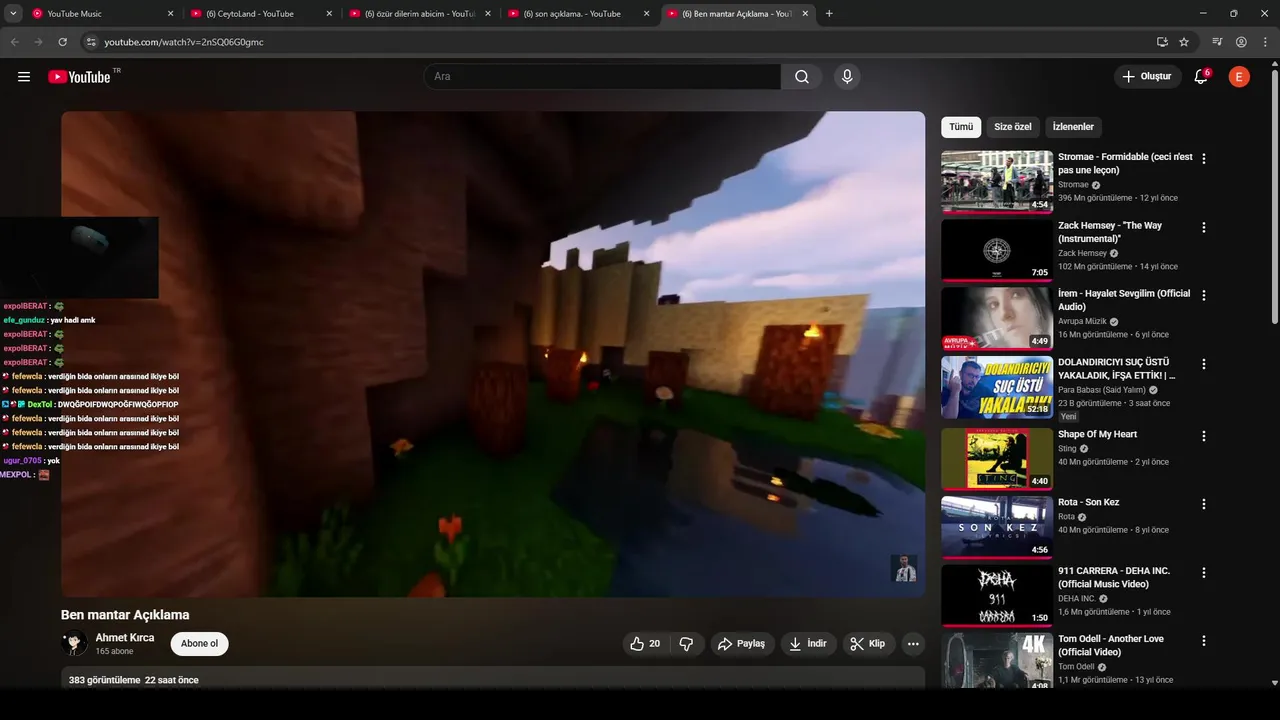
Task: Open options for the Shape Of My Heart video
Action: pos(1204,436)
